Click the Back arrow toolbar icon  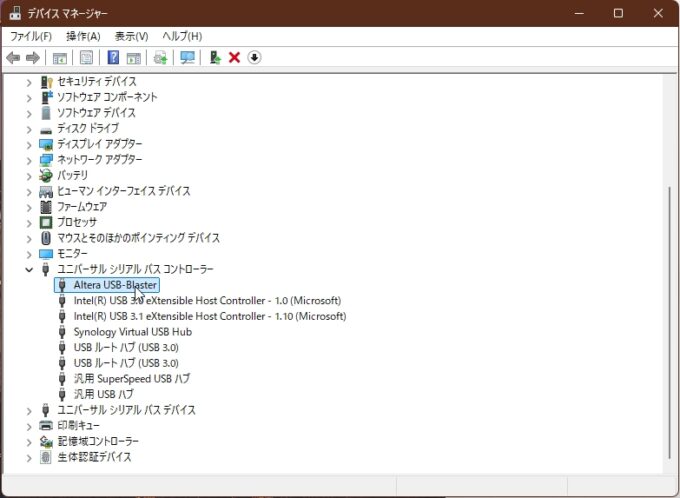(13, 57)
